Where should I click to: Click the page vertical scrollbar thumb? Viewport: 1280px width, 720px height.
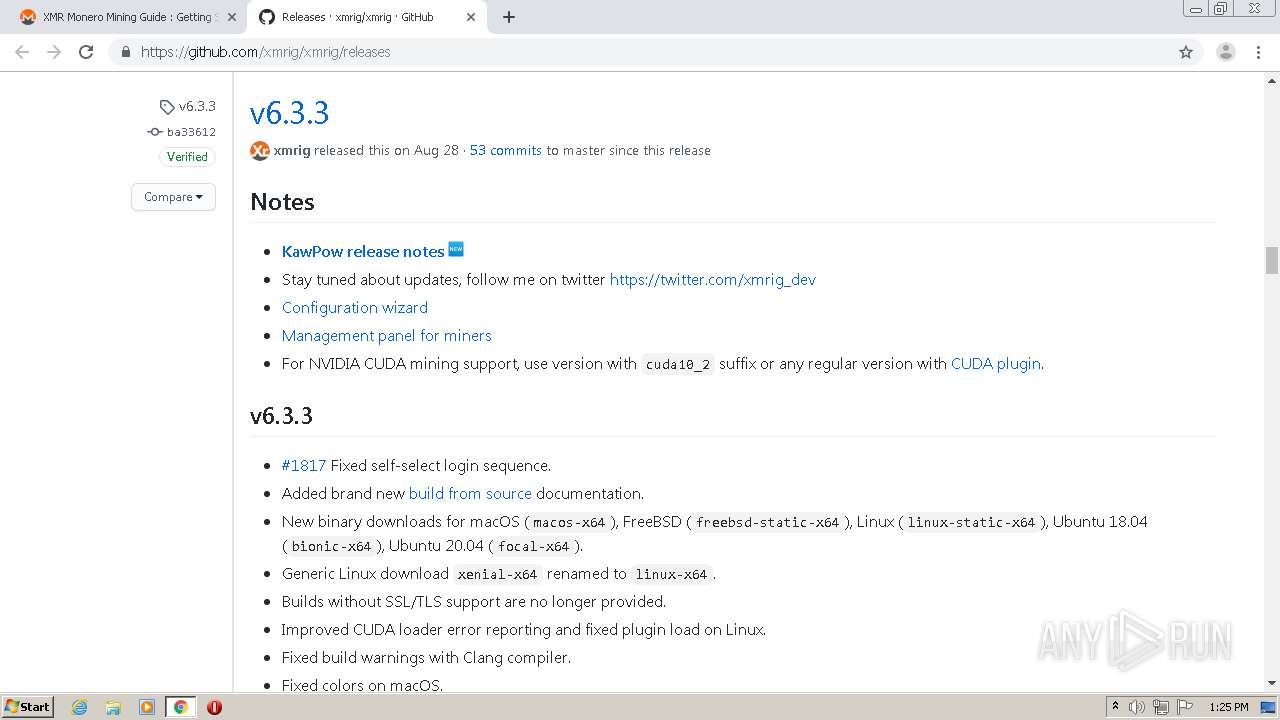click(x=1271, y=260)
